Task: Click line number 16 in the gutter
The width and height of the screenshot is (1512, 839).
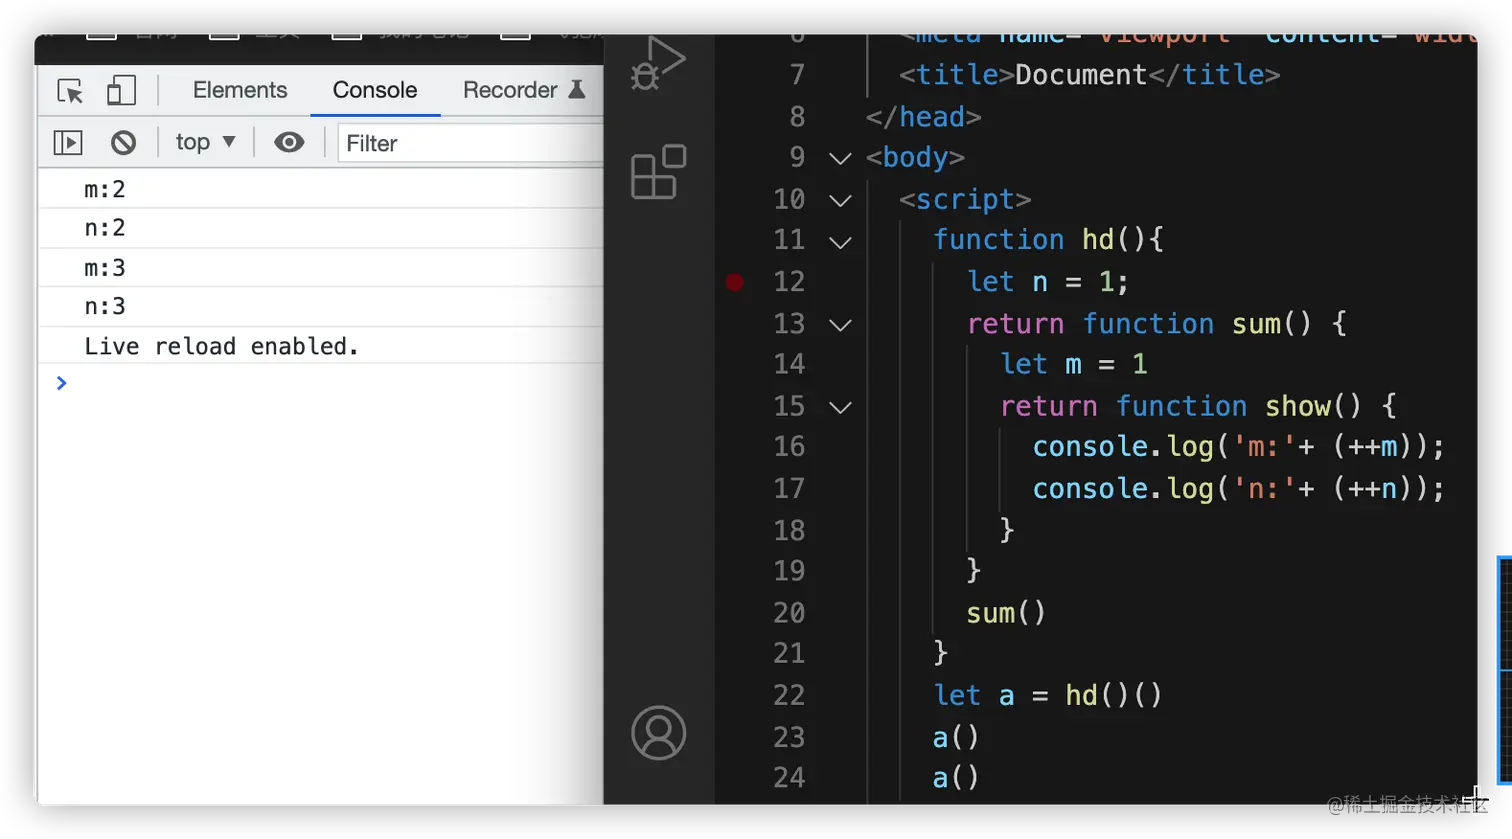Action: pyautogui.click(x=789, y=446)
